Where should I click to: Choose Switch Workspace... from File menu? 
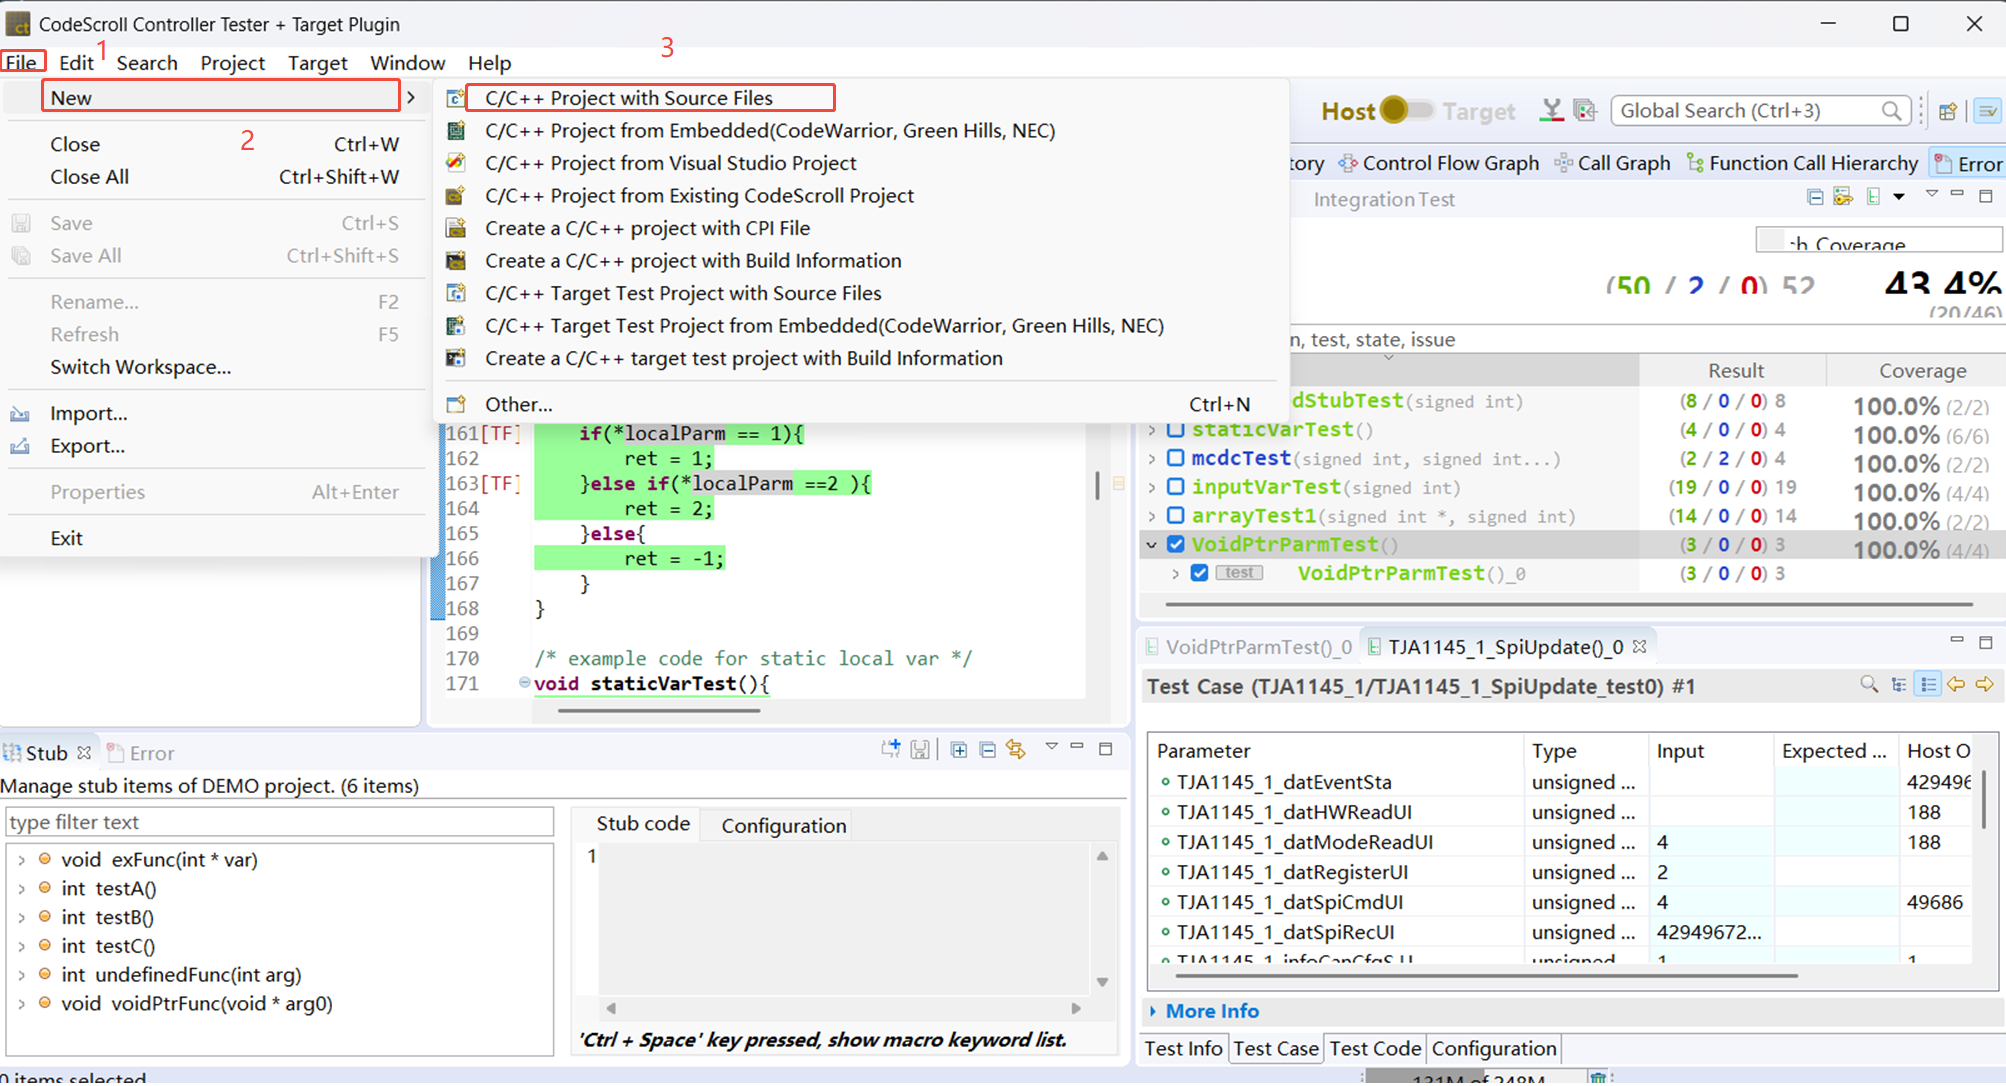click(140, 367)
